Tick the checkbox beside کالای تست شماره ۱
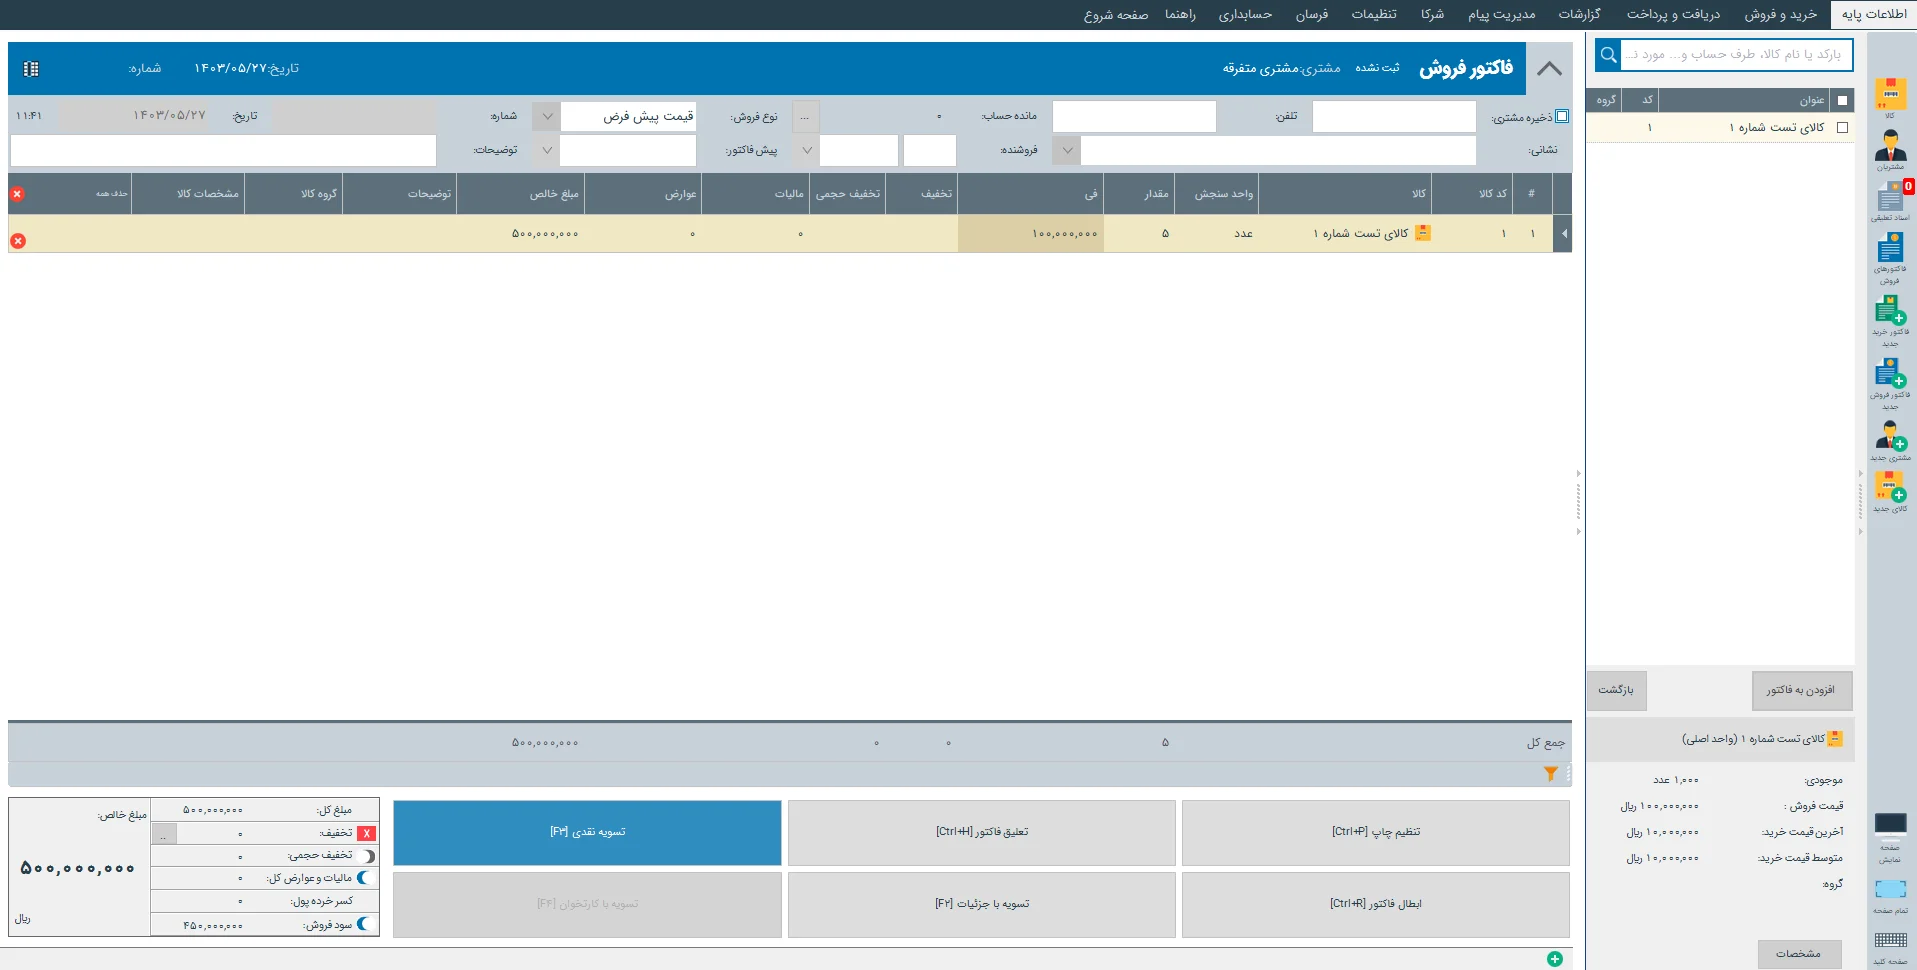 coord(1842,128)
